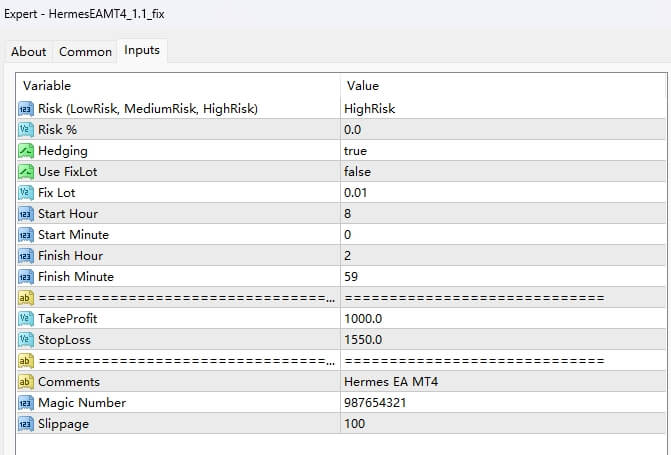Edit the Start Minute value 0
Viewport: 671px width, 455px height.
(x=503, y=235)
